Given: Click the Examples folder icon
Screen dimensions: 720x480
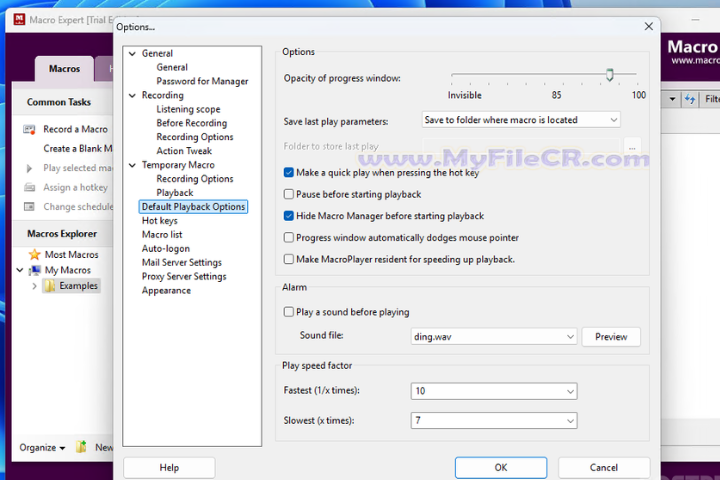Looking at the screenshot, I should pyautogui.click(x=50, y=286).
